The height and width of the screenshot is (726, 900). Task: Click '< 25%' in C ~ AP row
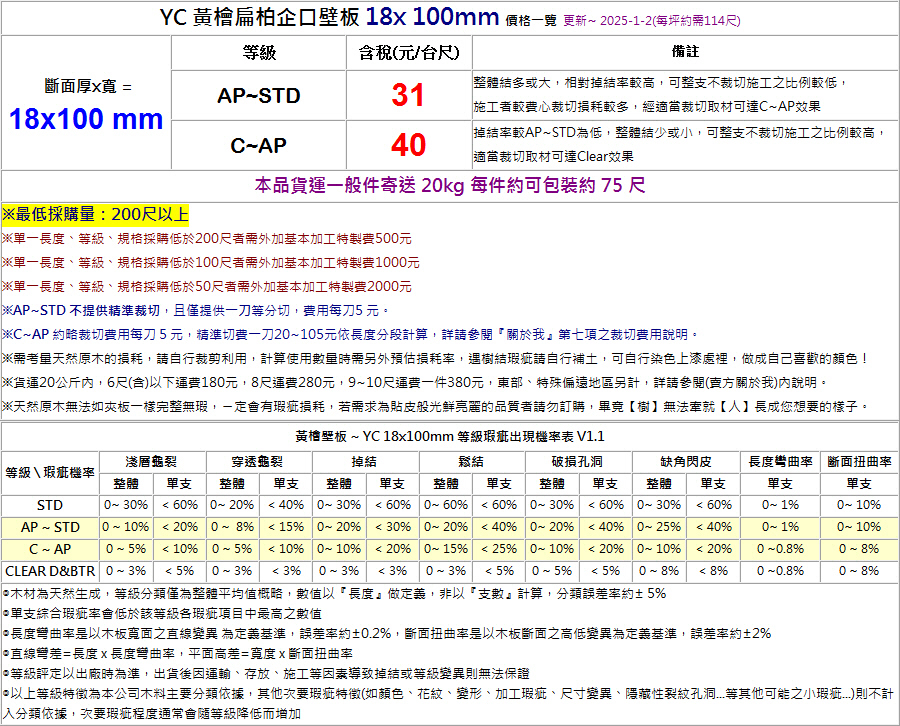499,549
